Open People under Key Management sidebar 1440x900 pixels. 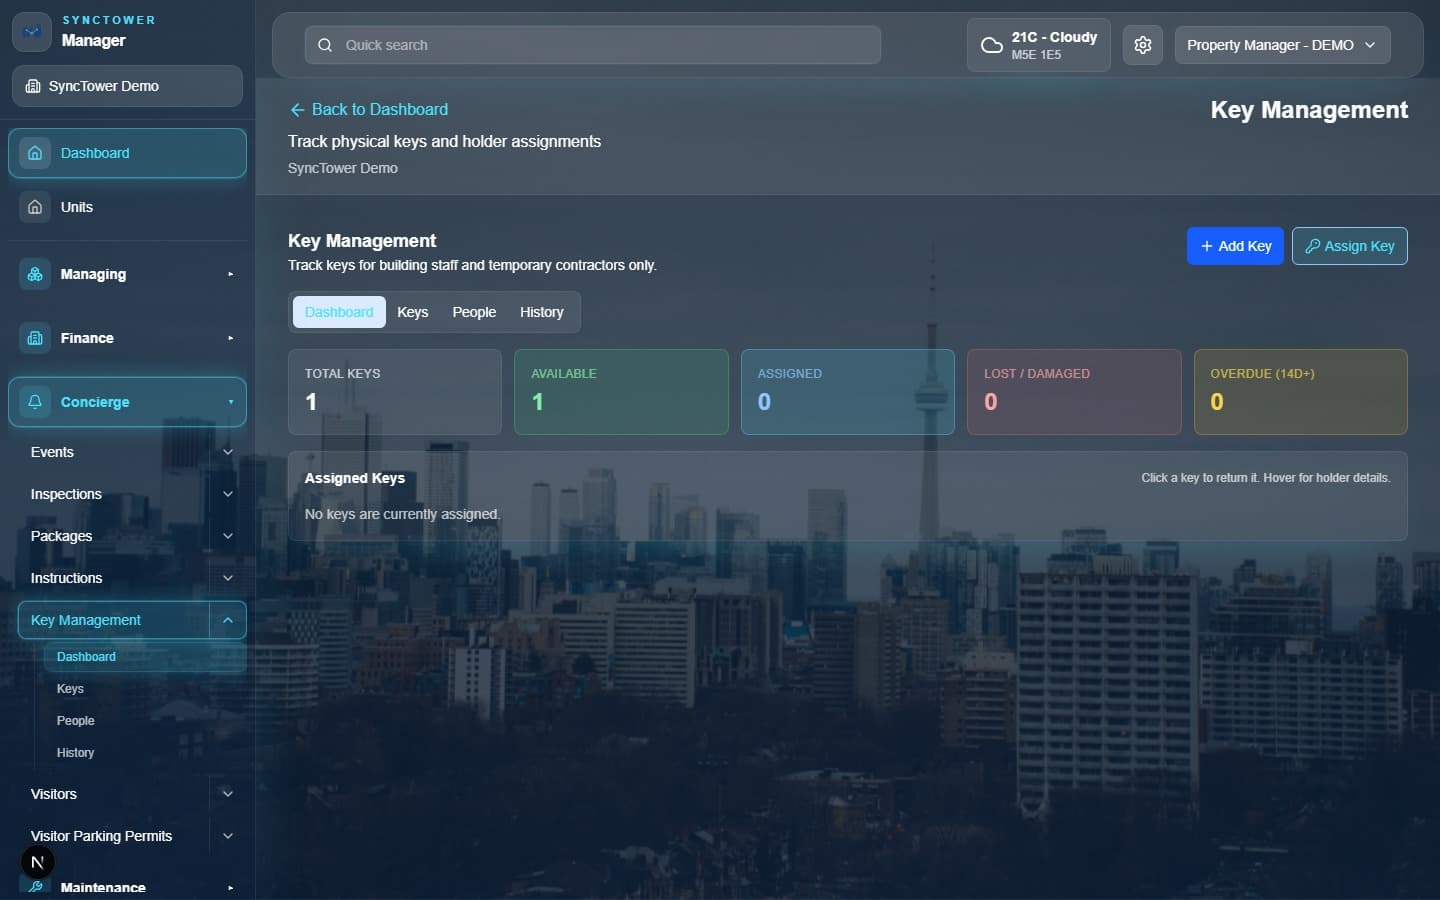pyautogui.click(x=75, y=721)
